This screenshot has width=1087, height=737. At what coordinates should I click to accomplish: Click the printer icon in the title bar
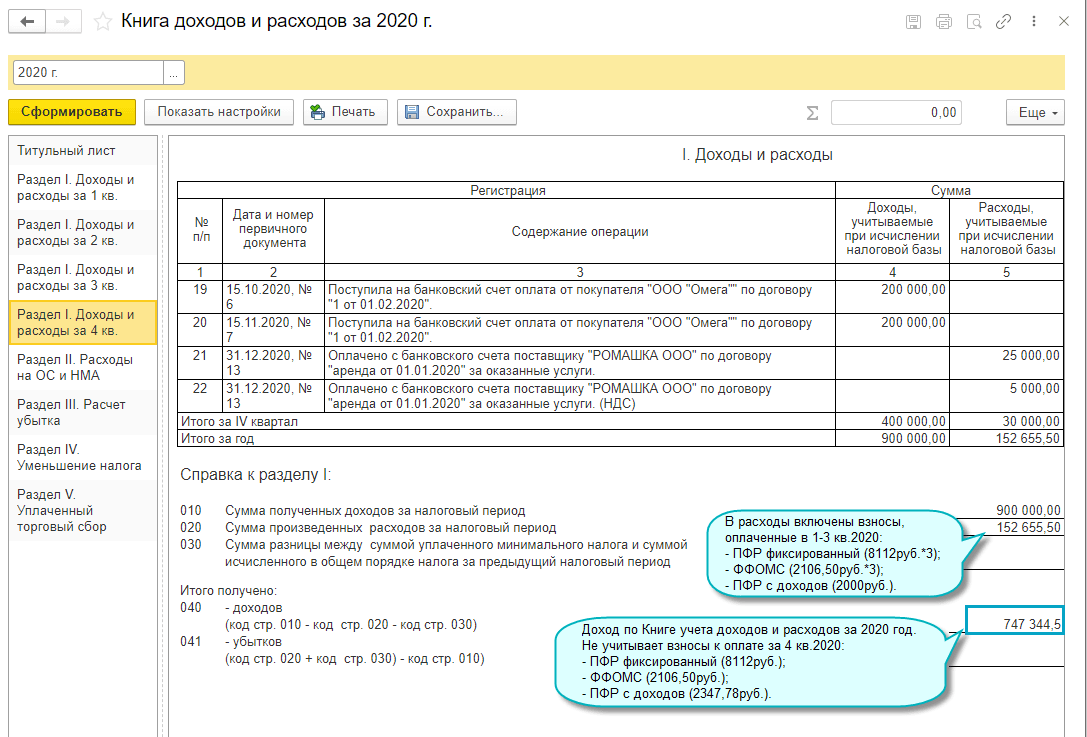point(943,21)
